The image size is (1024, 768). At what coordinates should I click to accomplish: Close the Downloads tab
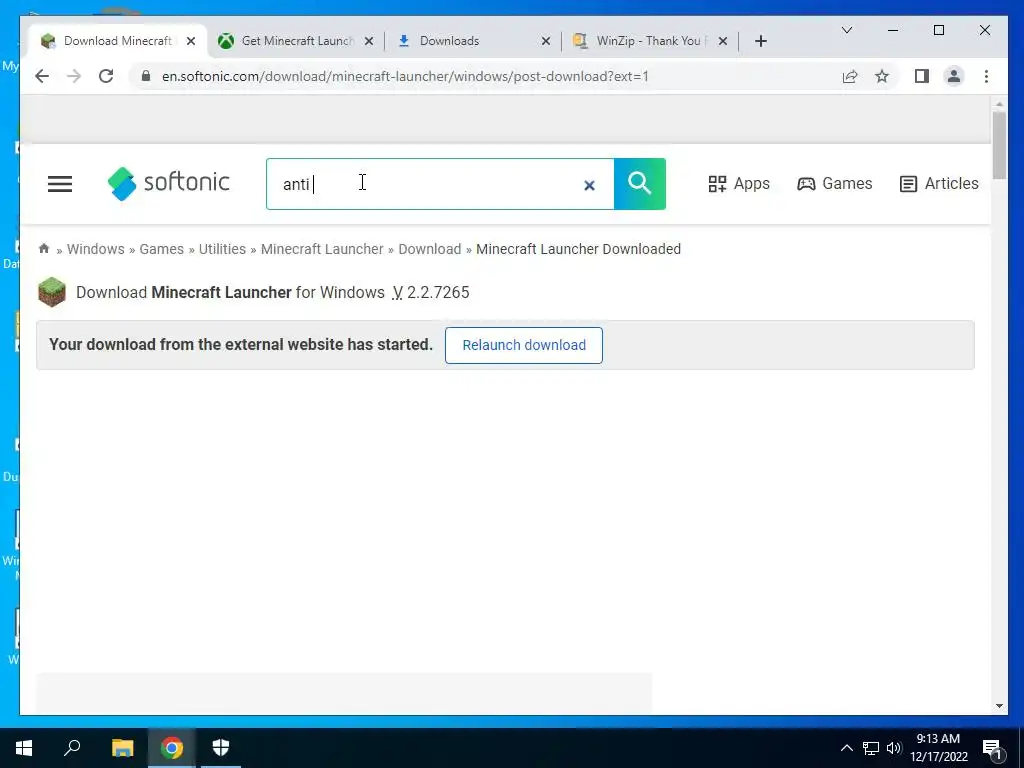(546, 41)
